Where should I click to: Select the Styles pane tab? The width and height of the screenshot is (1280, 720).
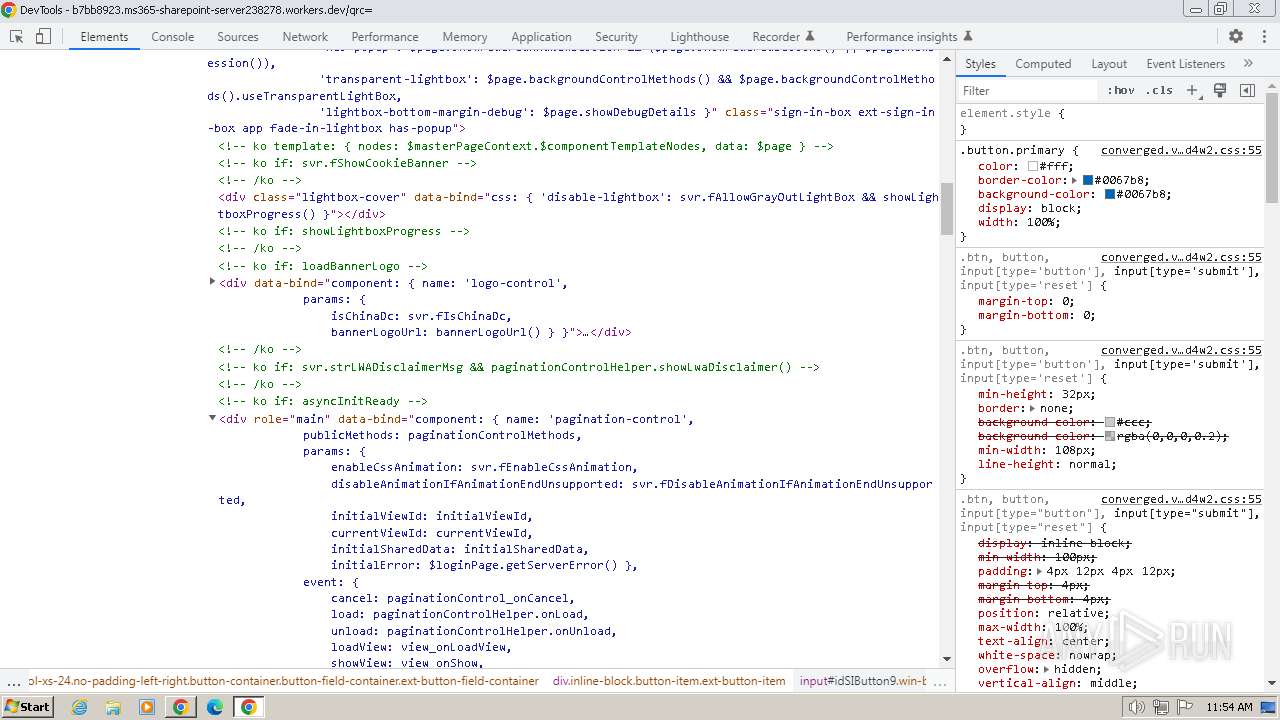click(980, 63)
